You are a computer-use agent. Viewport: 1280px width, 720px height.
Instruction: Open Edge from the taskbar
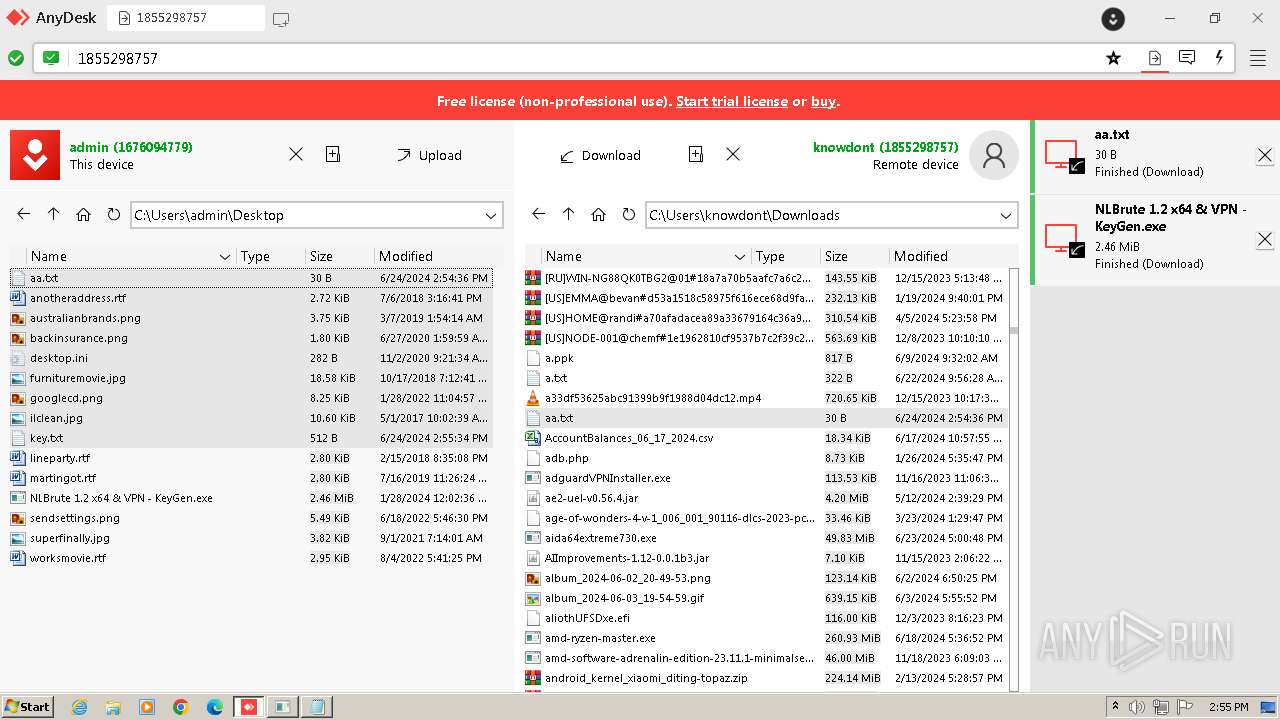[214, 707]
